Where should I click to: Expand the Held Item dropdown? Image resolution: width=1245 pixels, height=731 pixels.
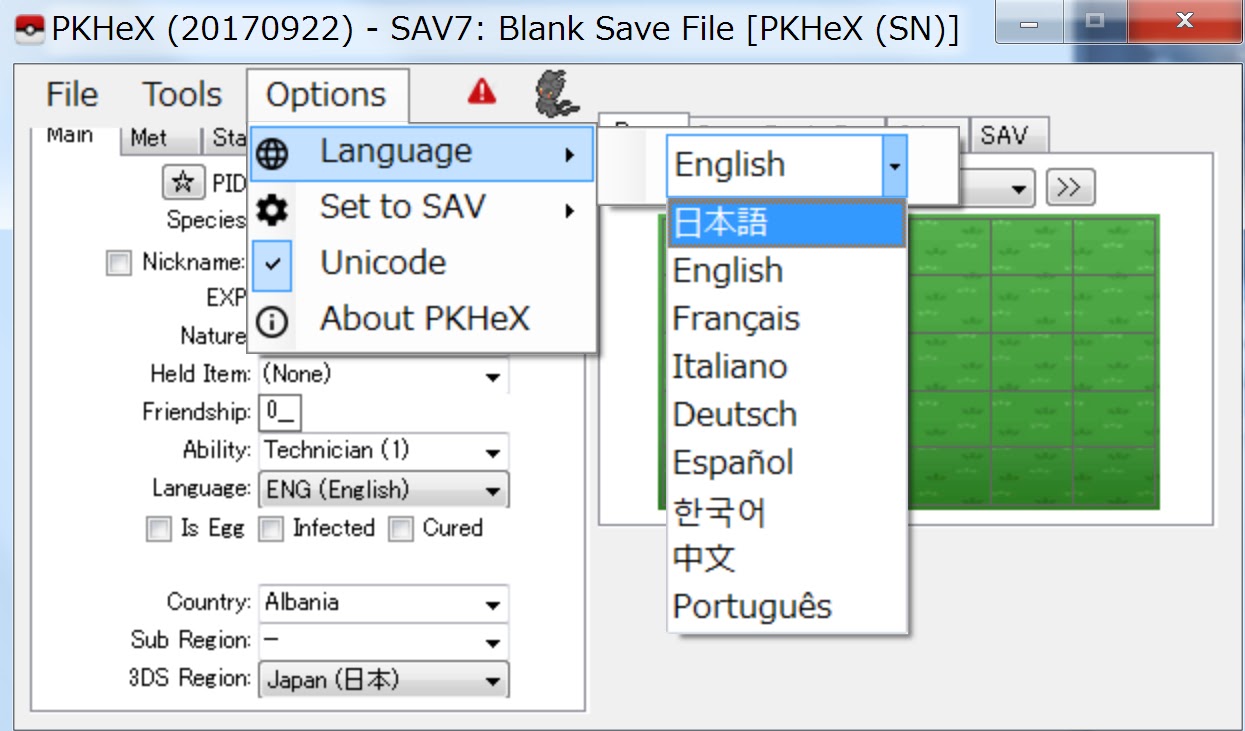click(493, 376)
